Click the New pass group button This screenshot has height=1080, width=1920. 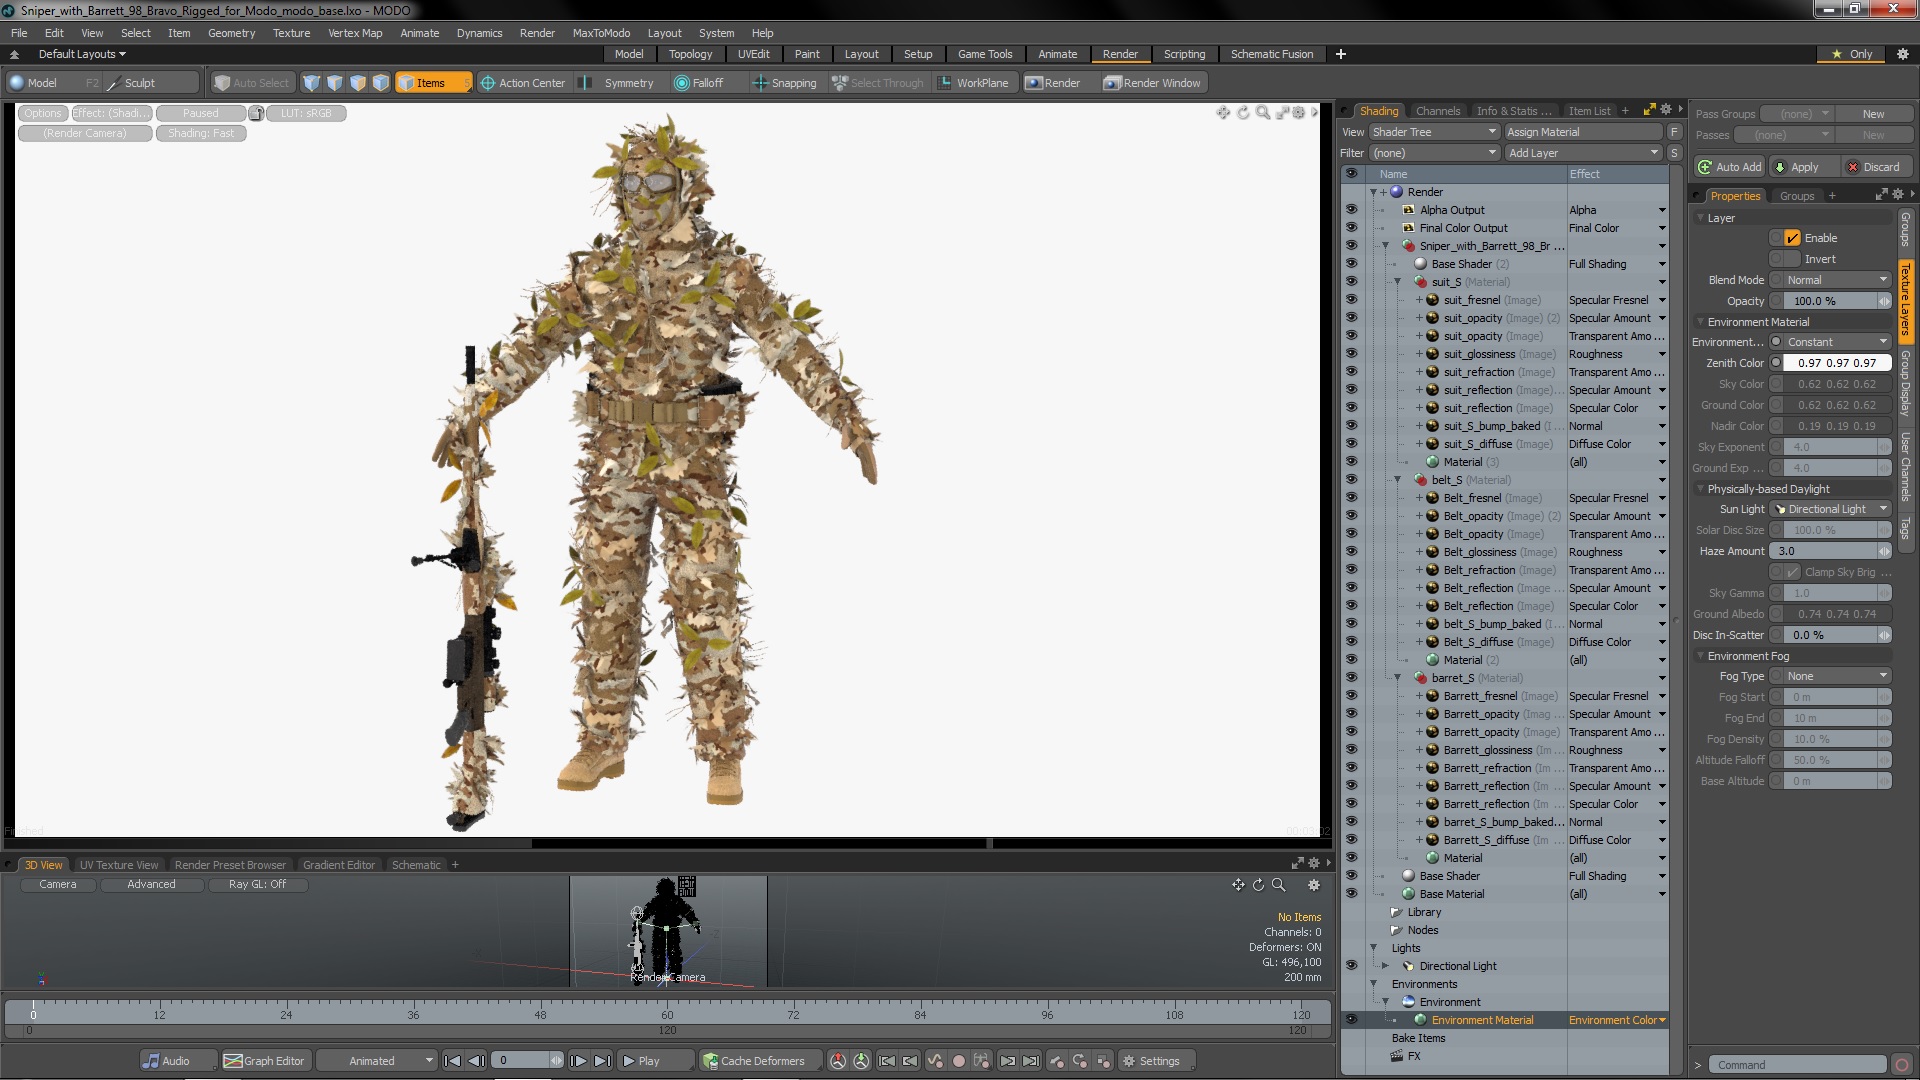(x=1873, y=114)
